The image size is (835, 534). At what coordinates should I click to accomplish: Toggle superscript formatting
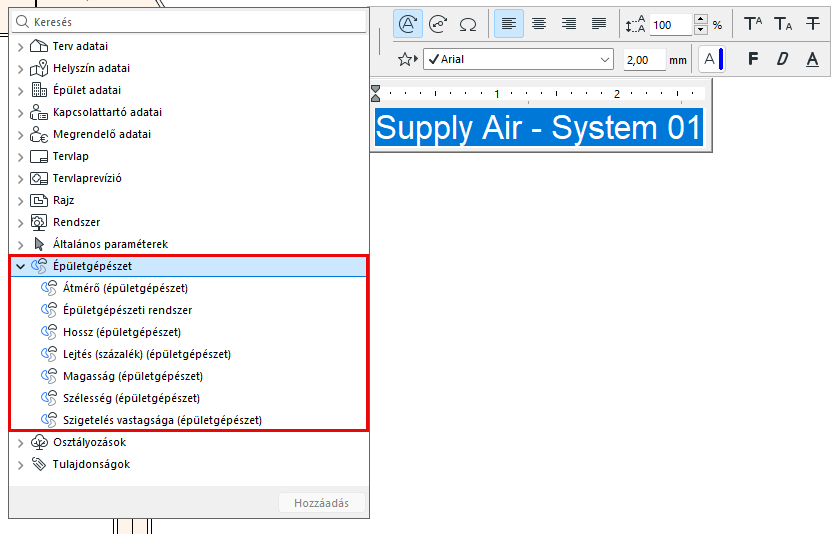click(753, 24)
